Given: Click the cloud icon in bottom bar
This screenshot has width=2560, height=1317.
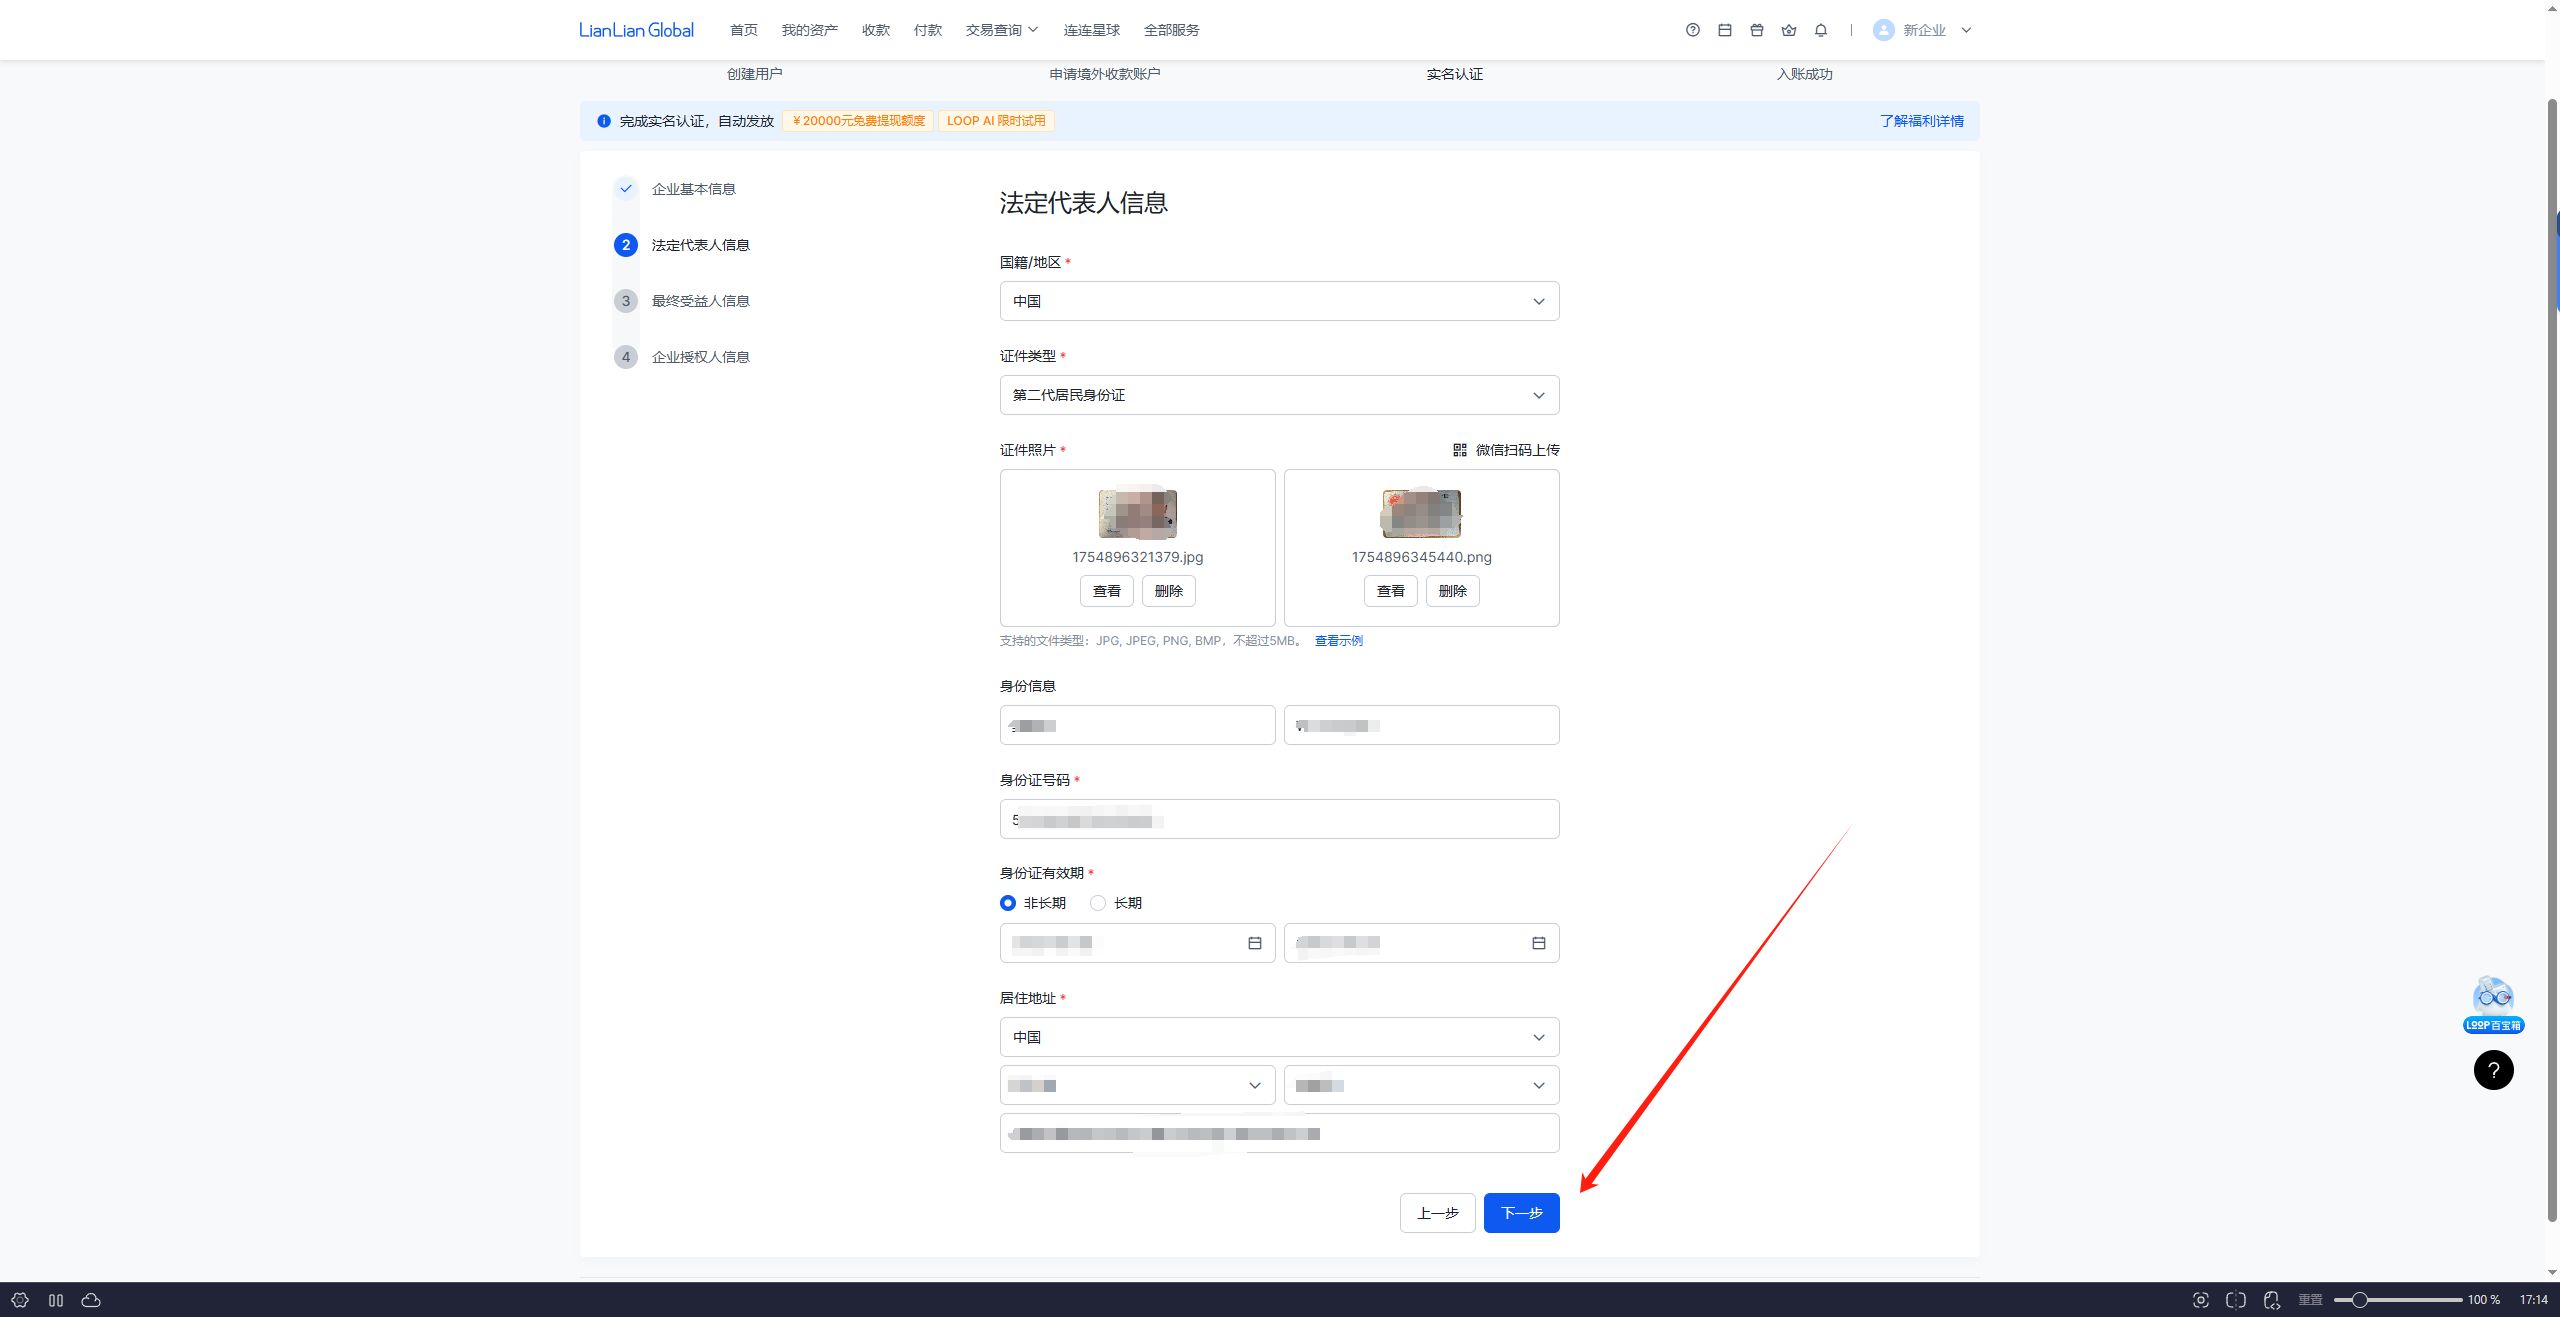Looking at the screenshot, I should tap(91, 1300).
